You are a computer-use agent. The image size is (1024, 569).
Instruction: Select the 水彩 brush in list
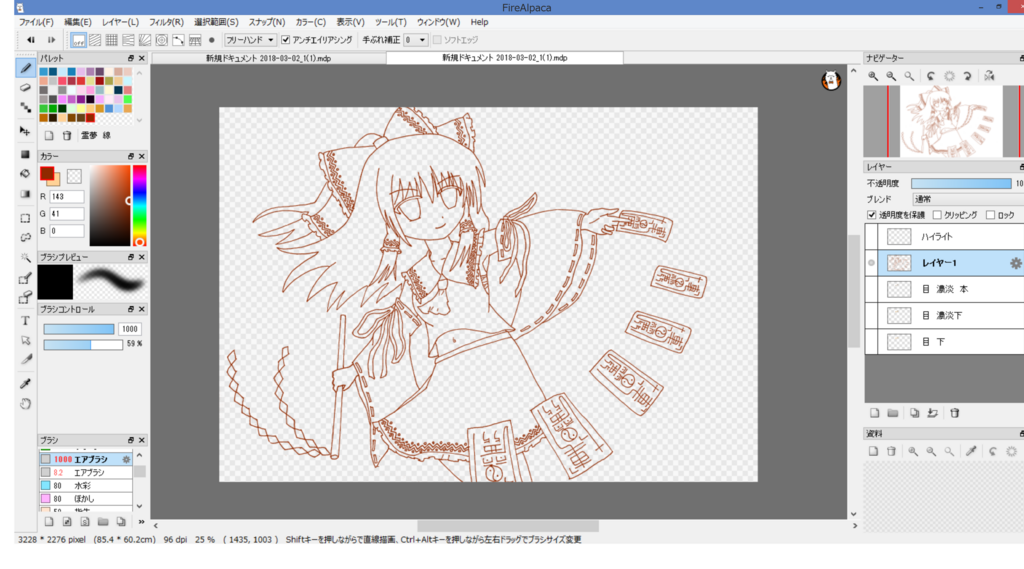pyautogui.click(x=86, y=485)
